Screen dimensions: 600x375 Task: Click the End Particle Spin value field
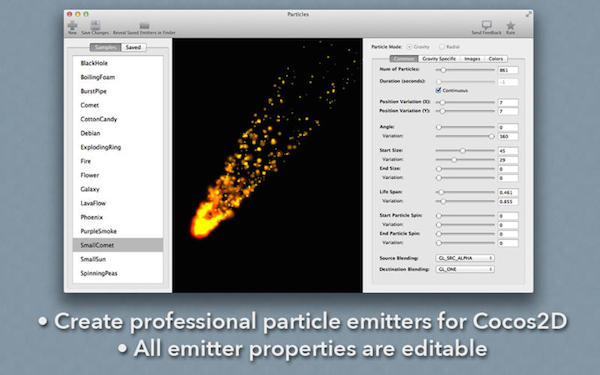pos(508,234)
